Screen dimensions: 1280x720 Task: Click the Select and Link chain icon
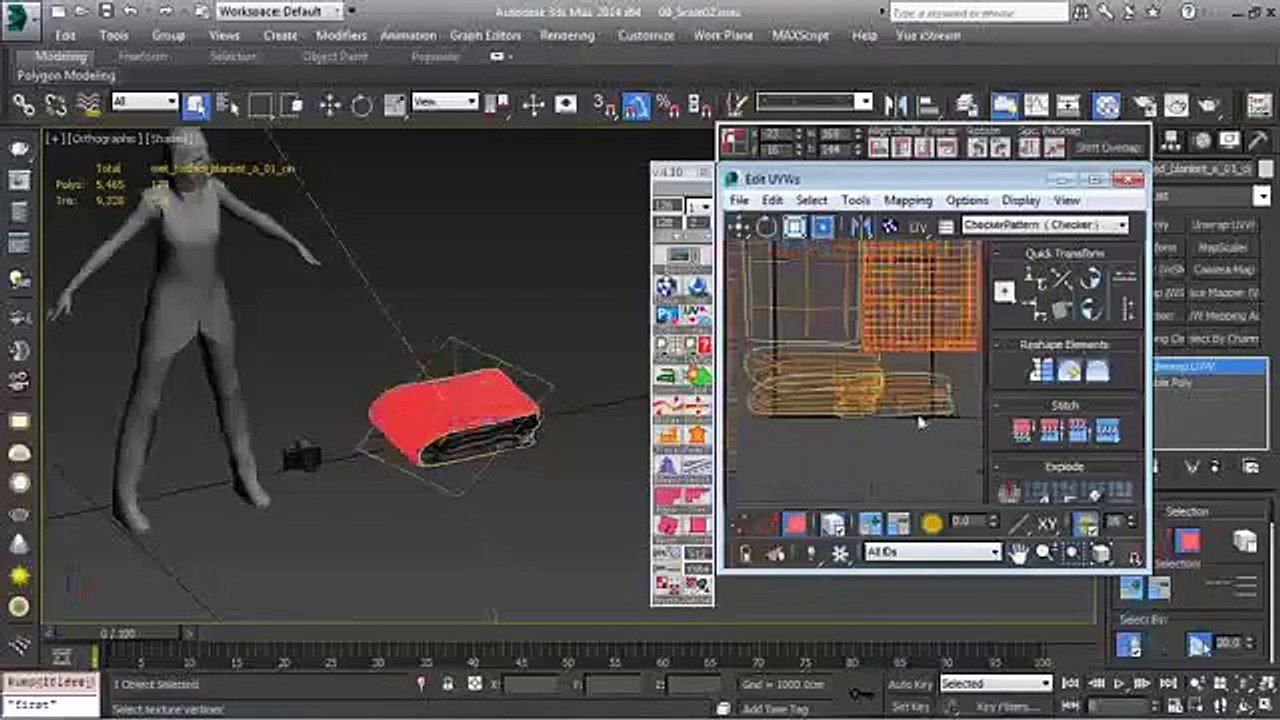pos(23,104)
